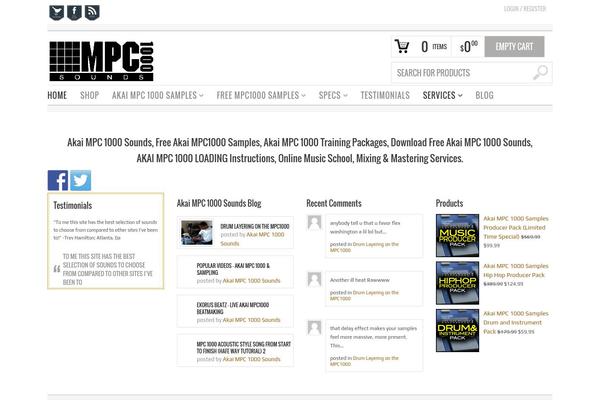
Task: Open 'Drum Layering on the MPC1000' post
Action: (254, 227)
